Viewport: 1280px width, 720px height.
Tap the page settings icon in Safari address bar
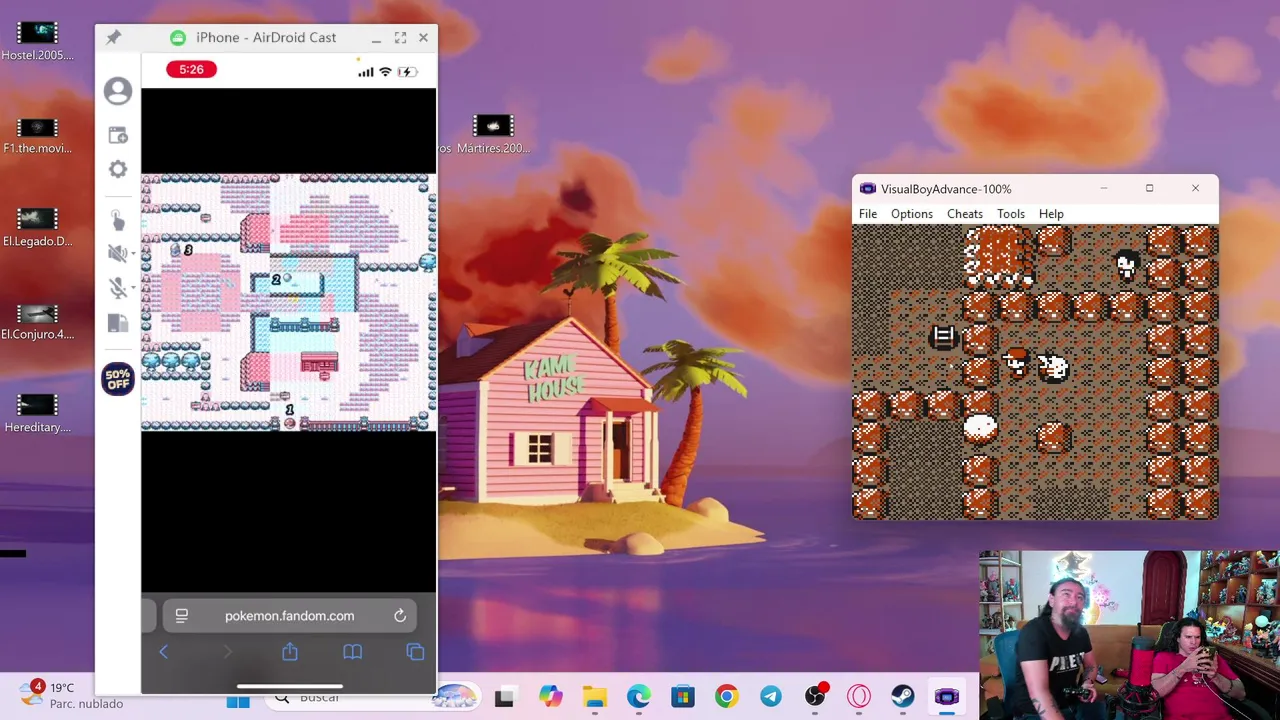(x=181, y=616)
